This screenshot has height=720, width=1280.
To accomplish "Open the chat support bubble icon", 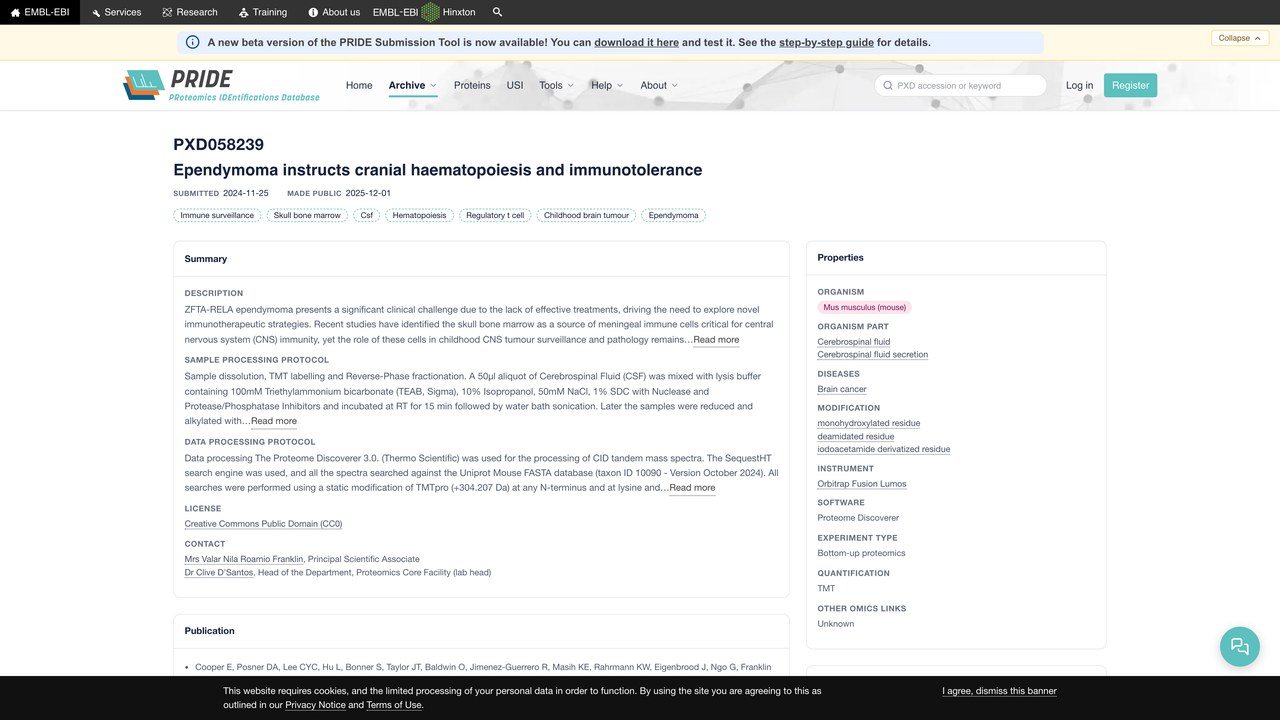I will coord(1240,646).
